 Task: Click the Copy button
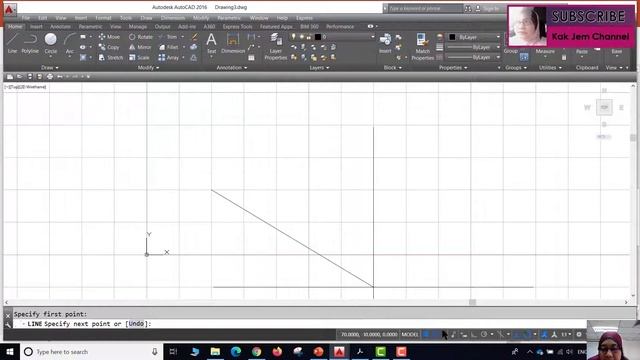[109, 47]
